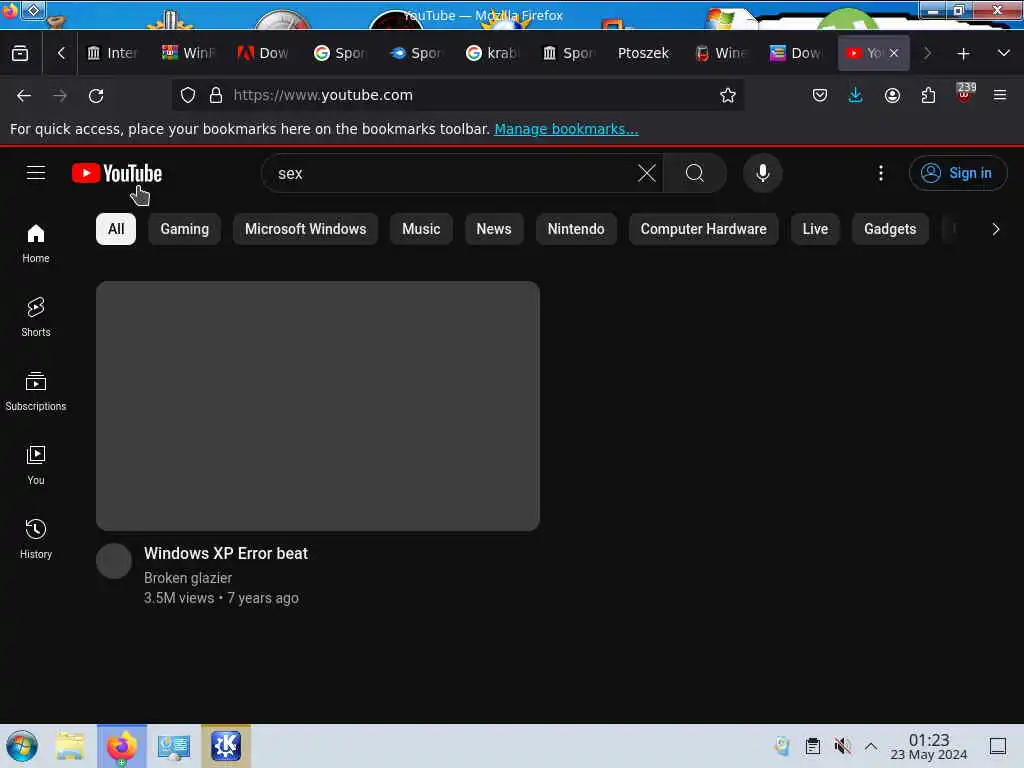
Task: Select the All filter chip
Action: (x=116, y=229)
